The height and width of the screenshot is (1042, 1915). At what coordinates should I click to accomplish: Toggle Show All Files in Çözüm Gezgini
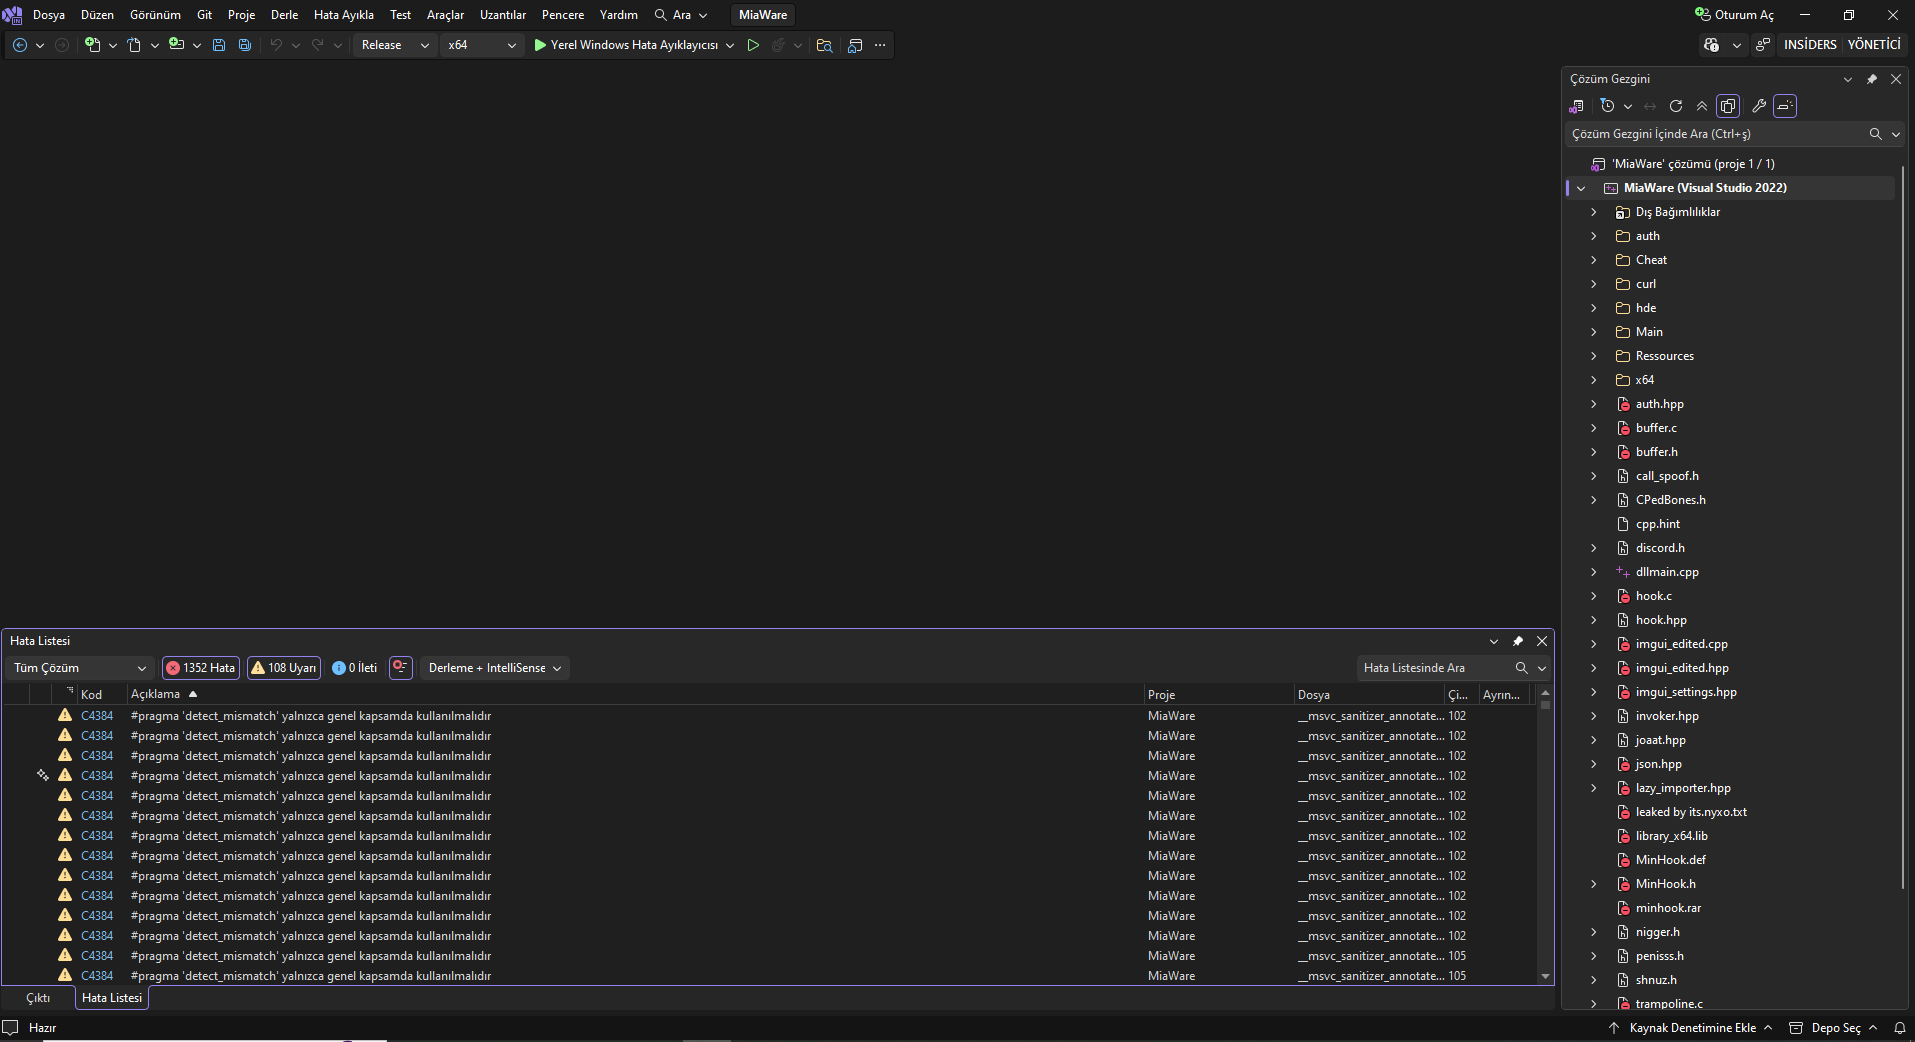[x=1728, y=106]
